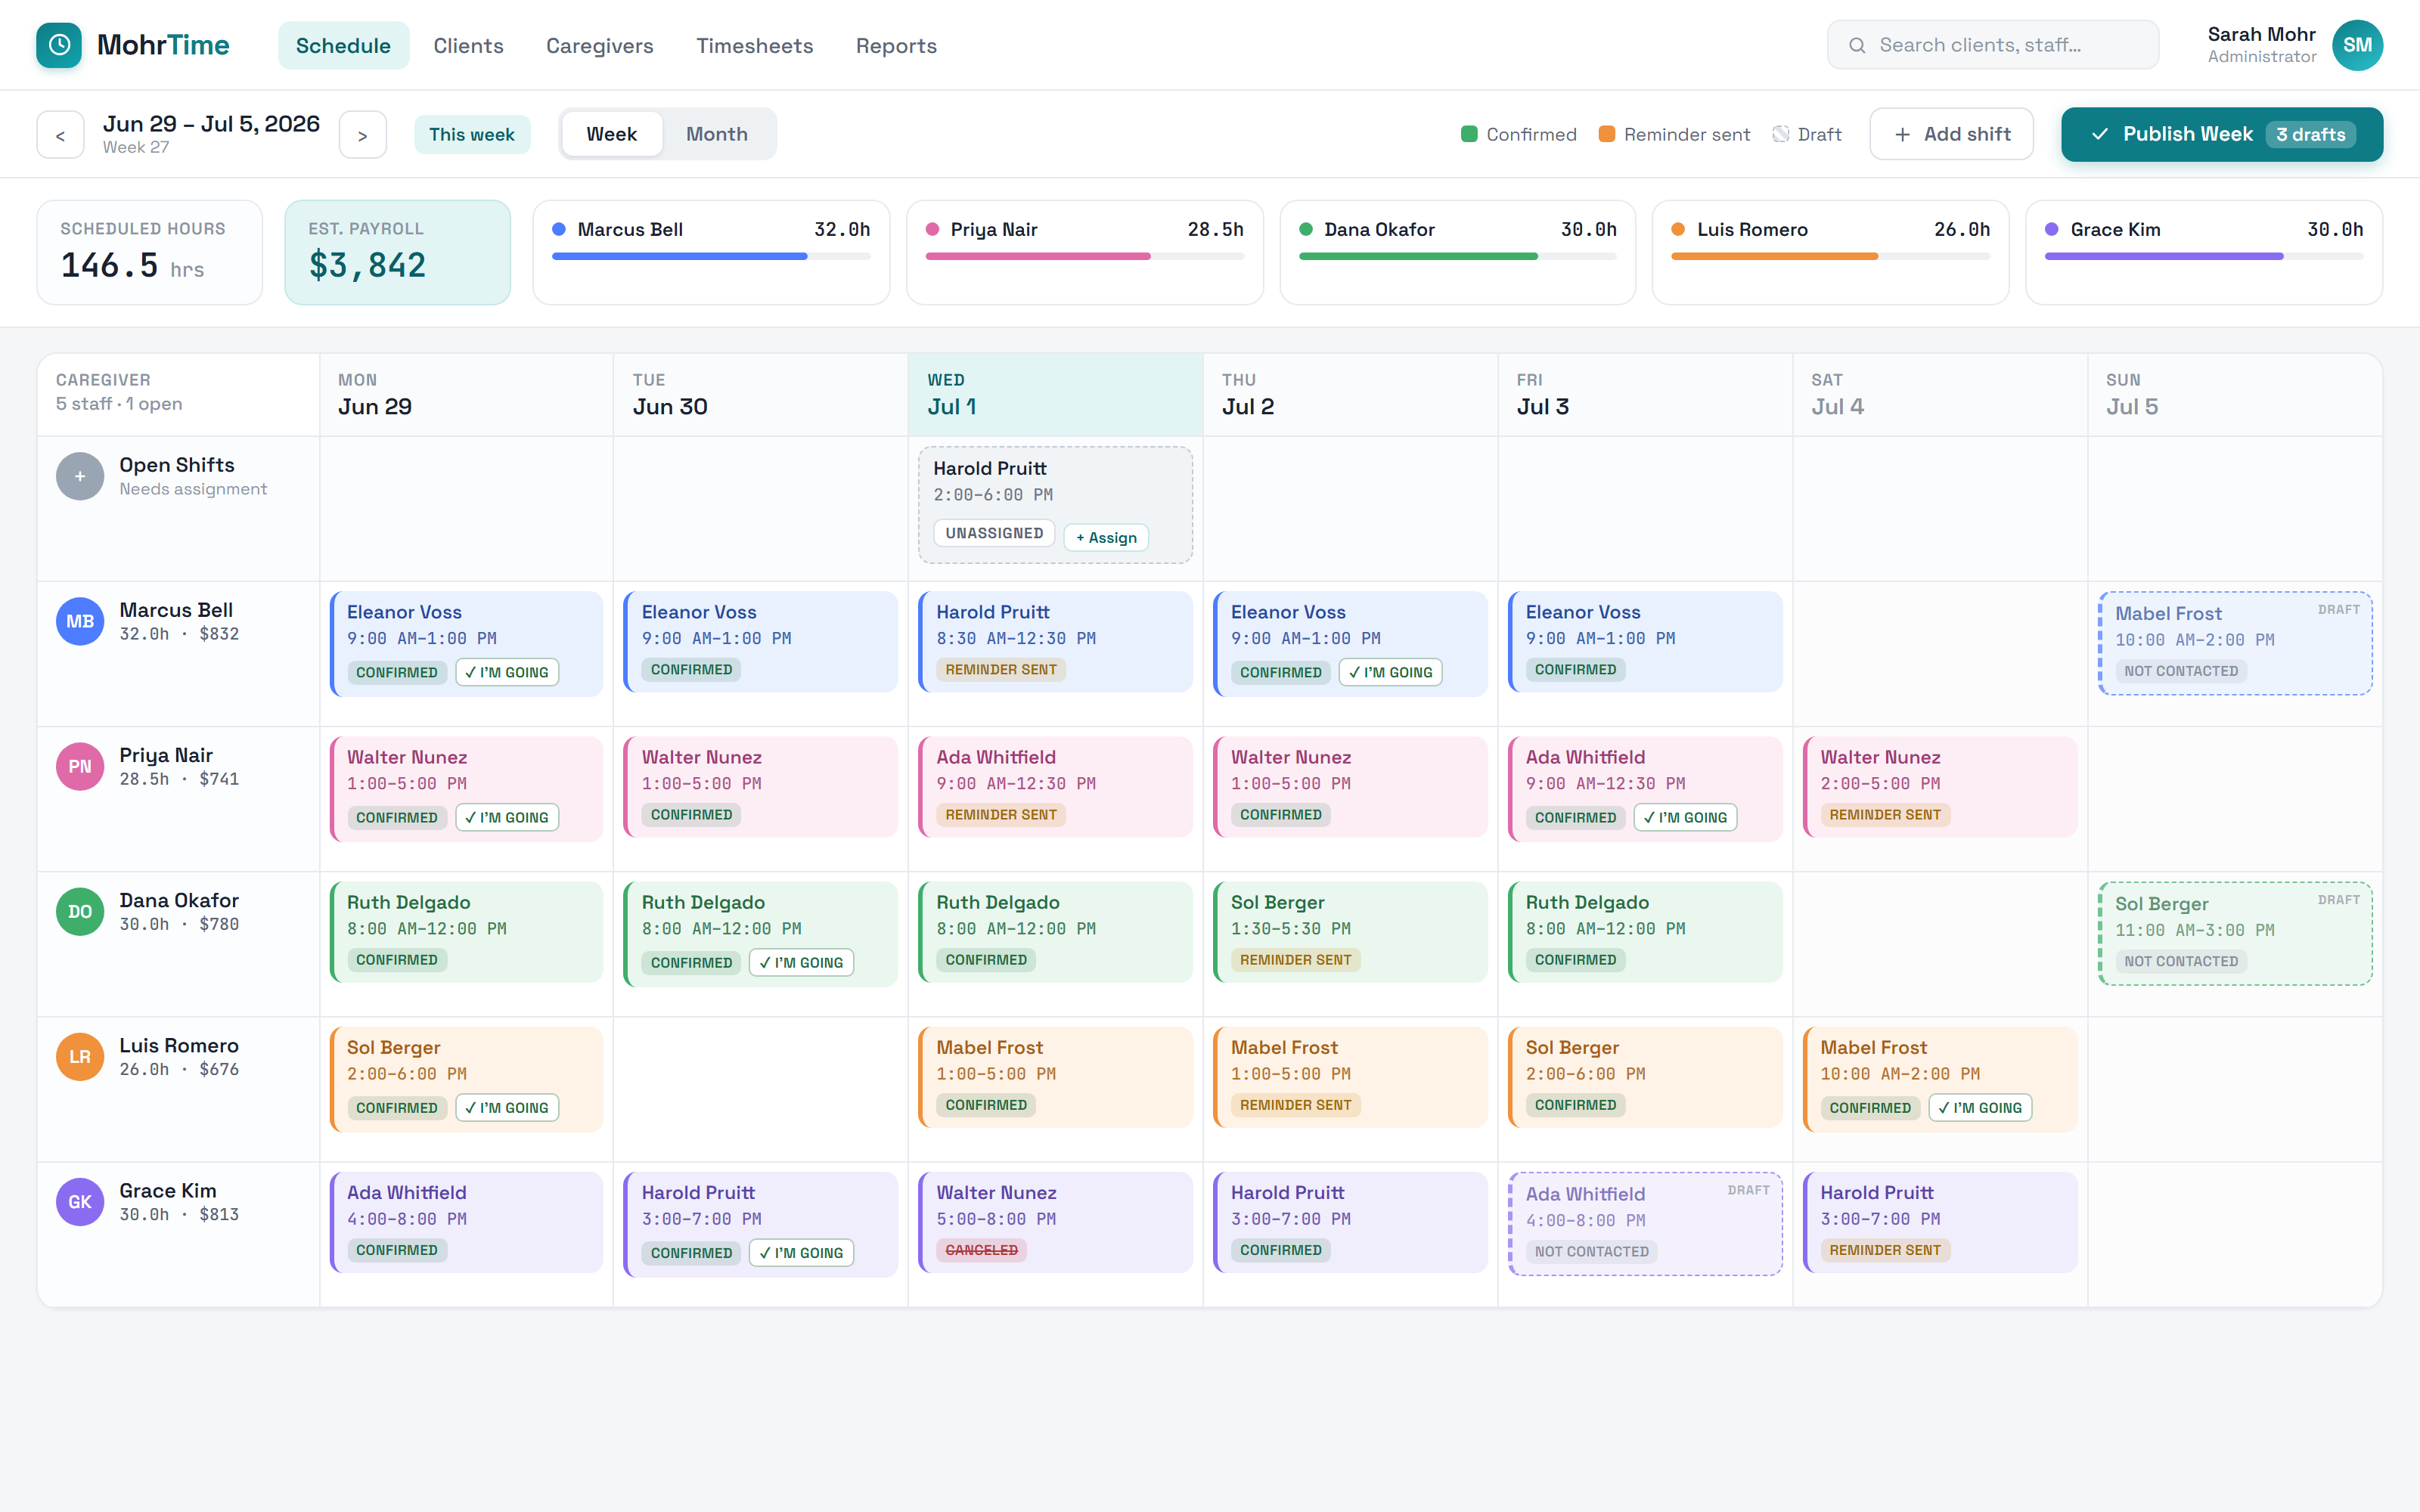2420x1512 pixels.
Task: Toggle I'm Going on Priya Nair's Monday shift
Action: click(507, 817)
